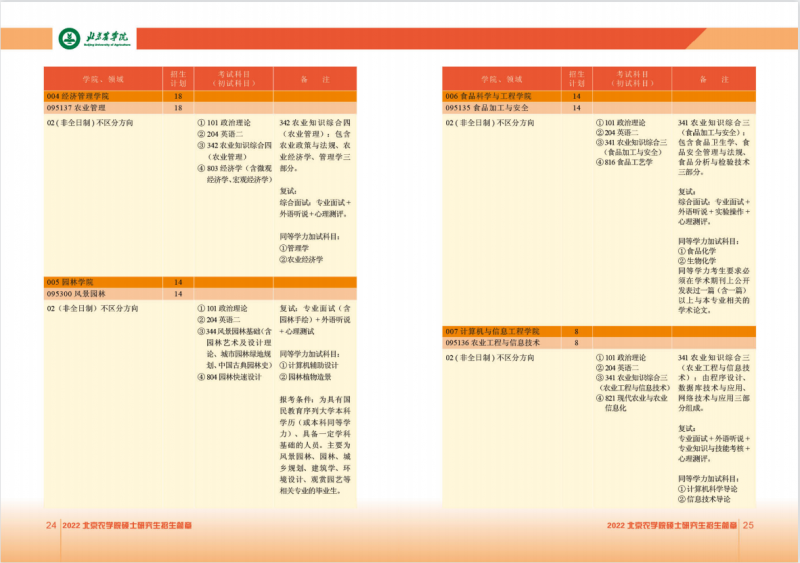Click 804 园林快速设计 exam subject
The image size is (800, 563).
coord(230,377)
